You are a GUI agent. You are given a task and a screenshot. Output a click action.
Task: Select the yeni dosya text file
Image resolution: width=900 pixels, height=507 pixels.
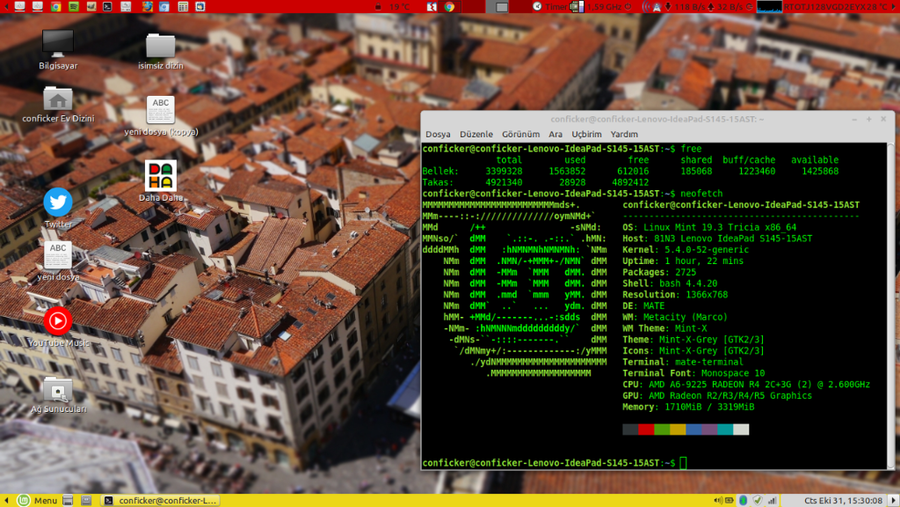pyautogui.click(x=58, y=261)
